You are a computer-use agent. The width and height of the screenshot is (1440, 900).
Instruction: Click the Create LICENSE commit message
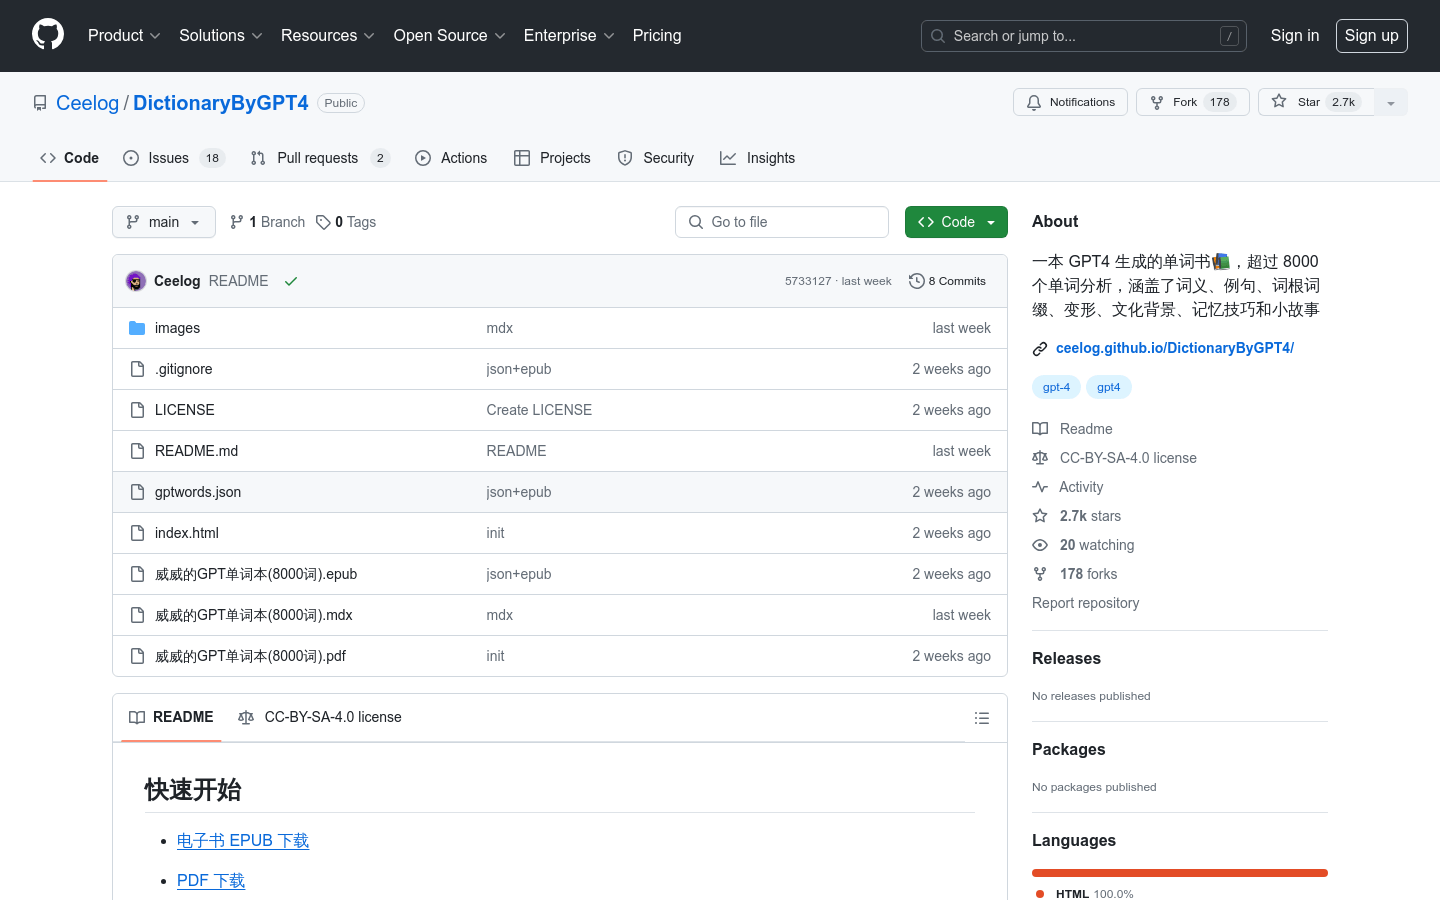coord(539,410)
